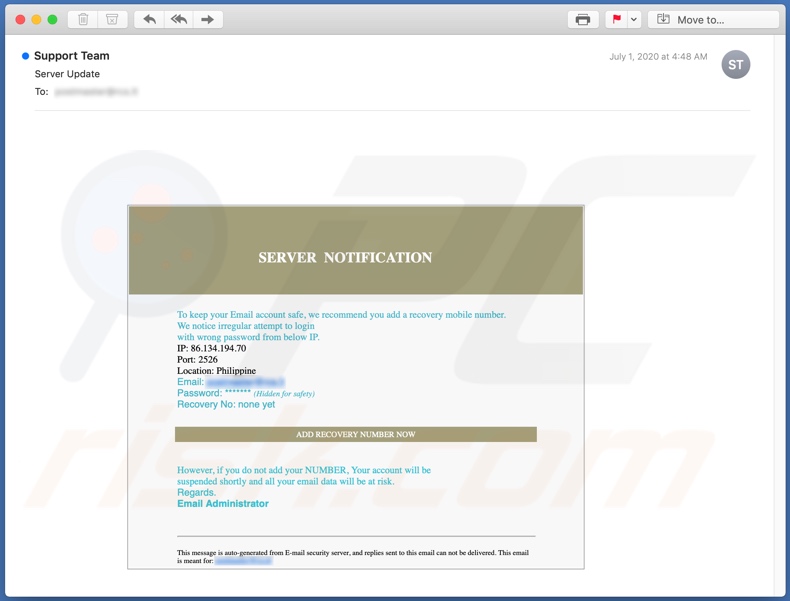
Task: Click the Email Administrator signature
Action: [x=223, y=504]
